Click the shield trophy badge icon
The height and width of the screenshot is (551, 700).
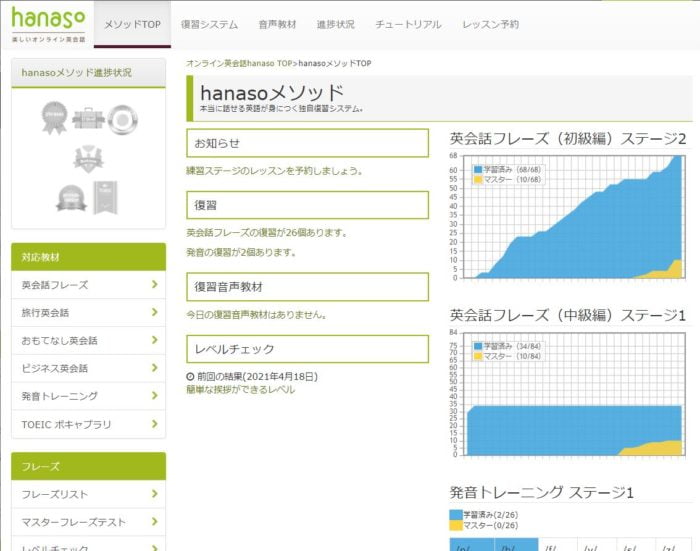(x=88, y=159)
